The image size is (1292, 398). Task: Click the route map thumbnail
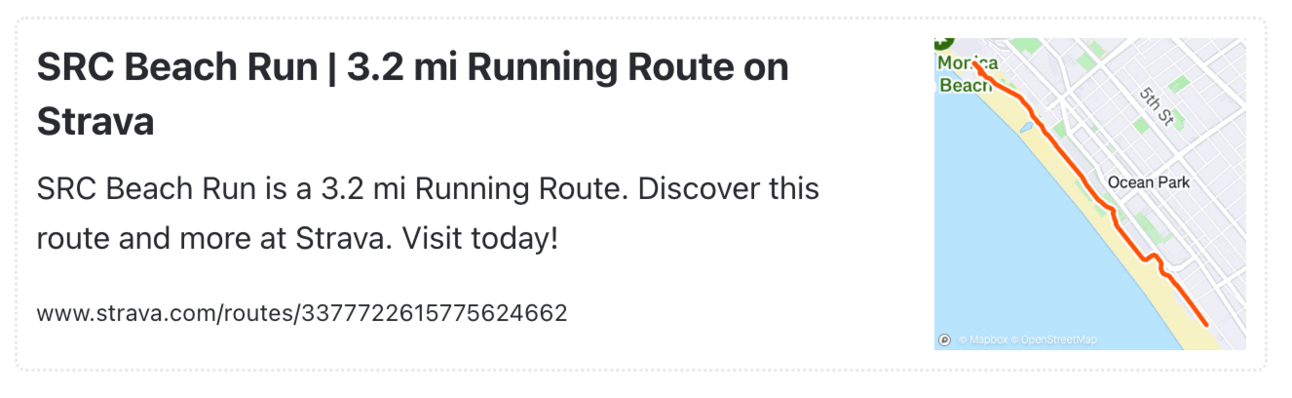(x=1090, y=194)
